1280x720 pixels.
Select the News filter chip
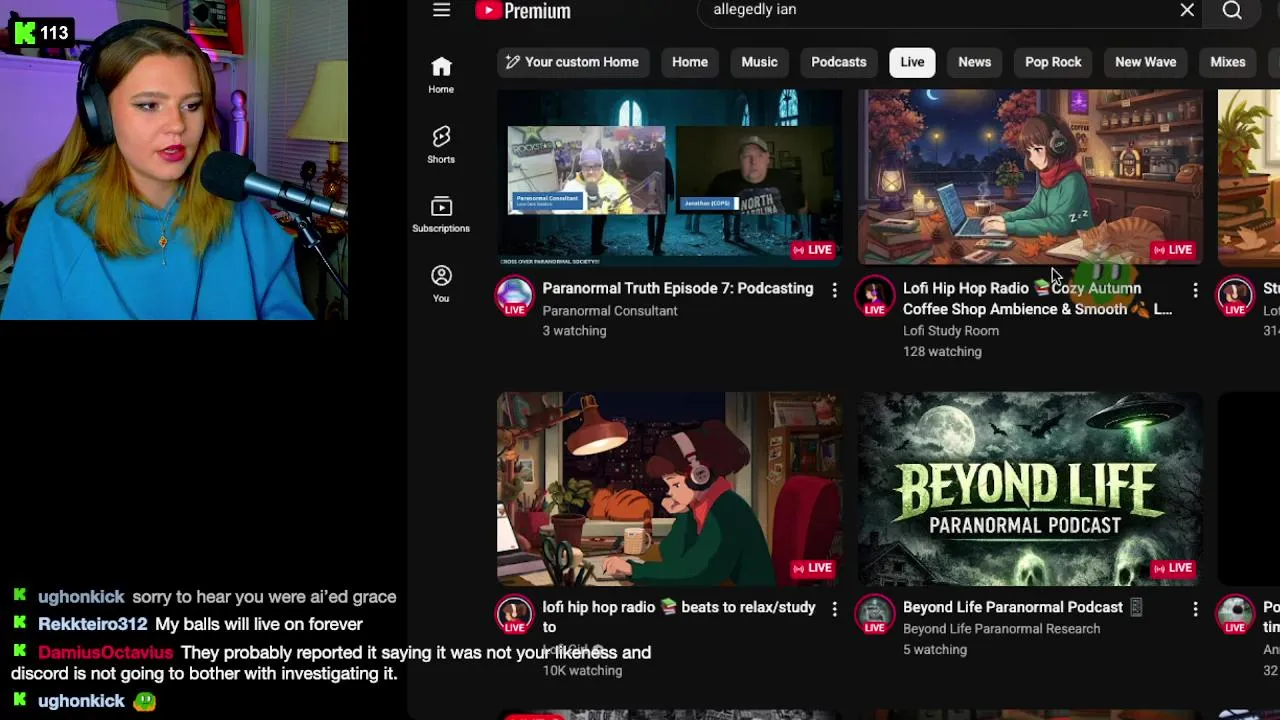click(x=975, y=62)
